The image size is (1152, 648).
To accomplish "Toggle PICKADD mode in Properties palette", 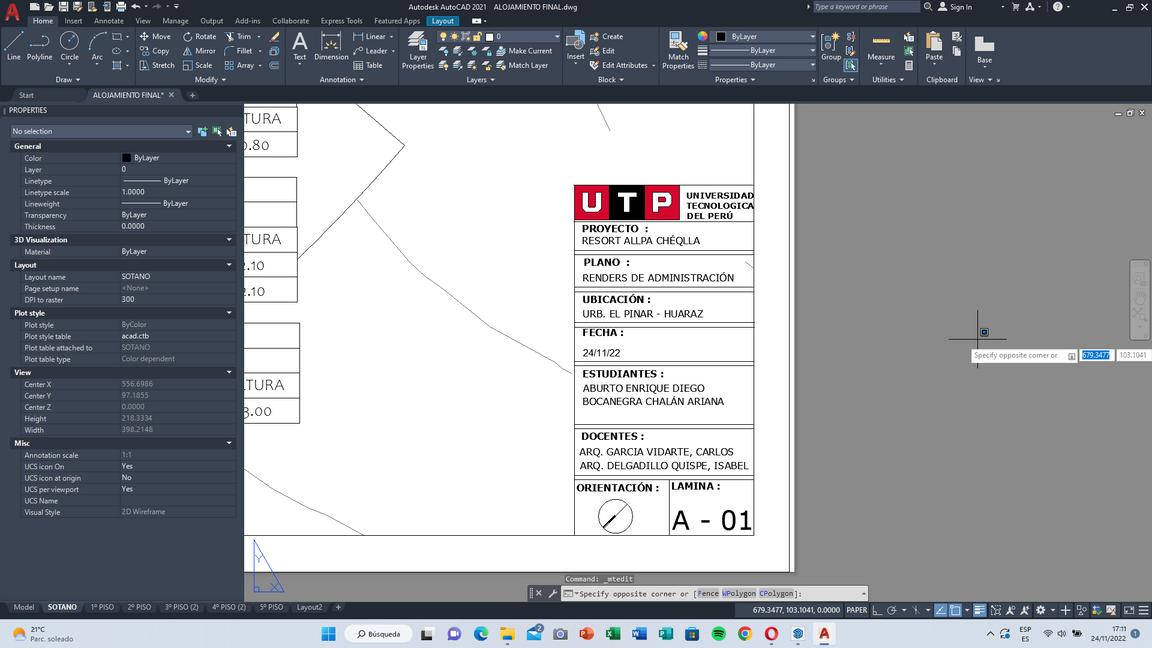I will pos(202,132).
